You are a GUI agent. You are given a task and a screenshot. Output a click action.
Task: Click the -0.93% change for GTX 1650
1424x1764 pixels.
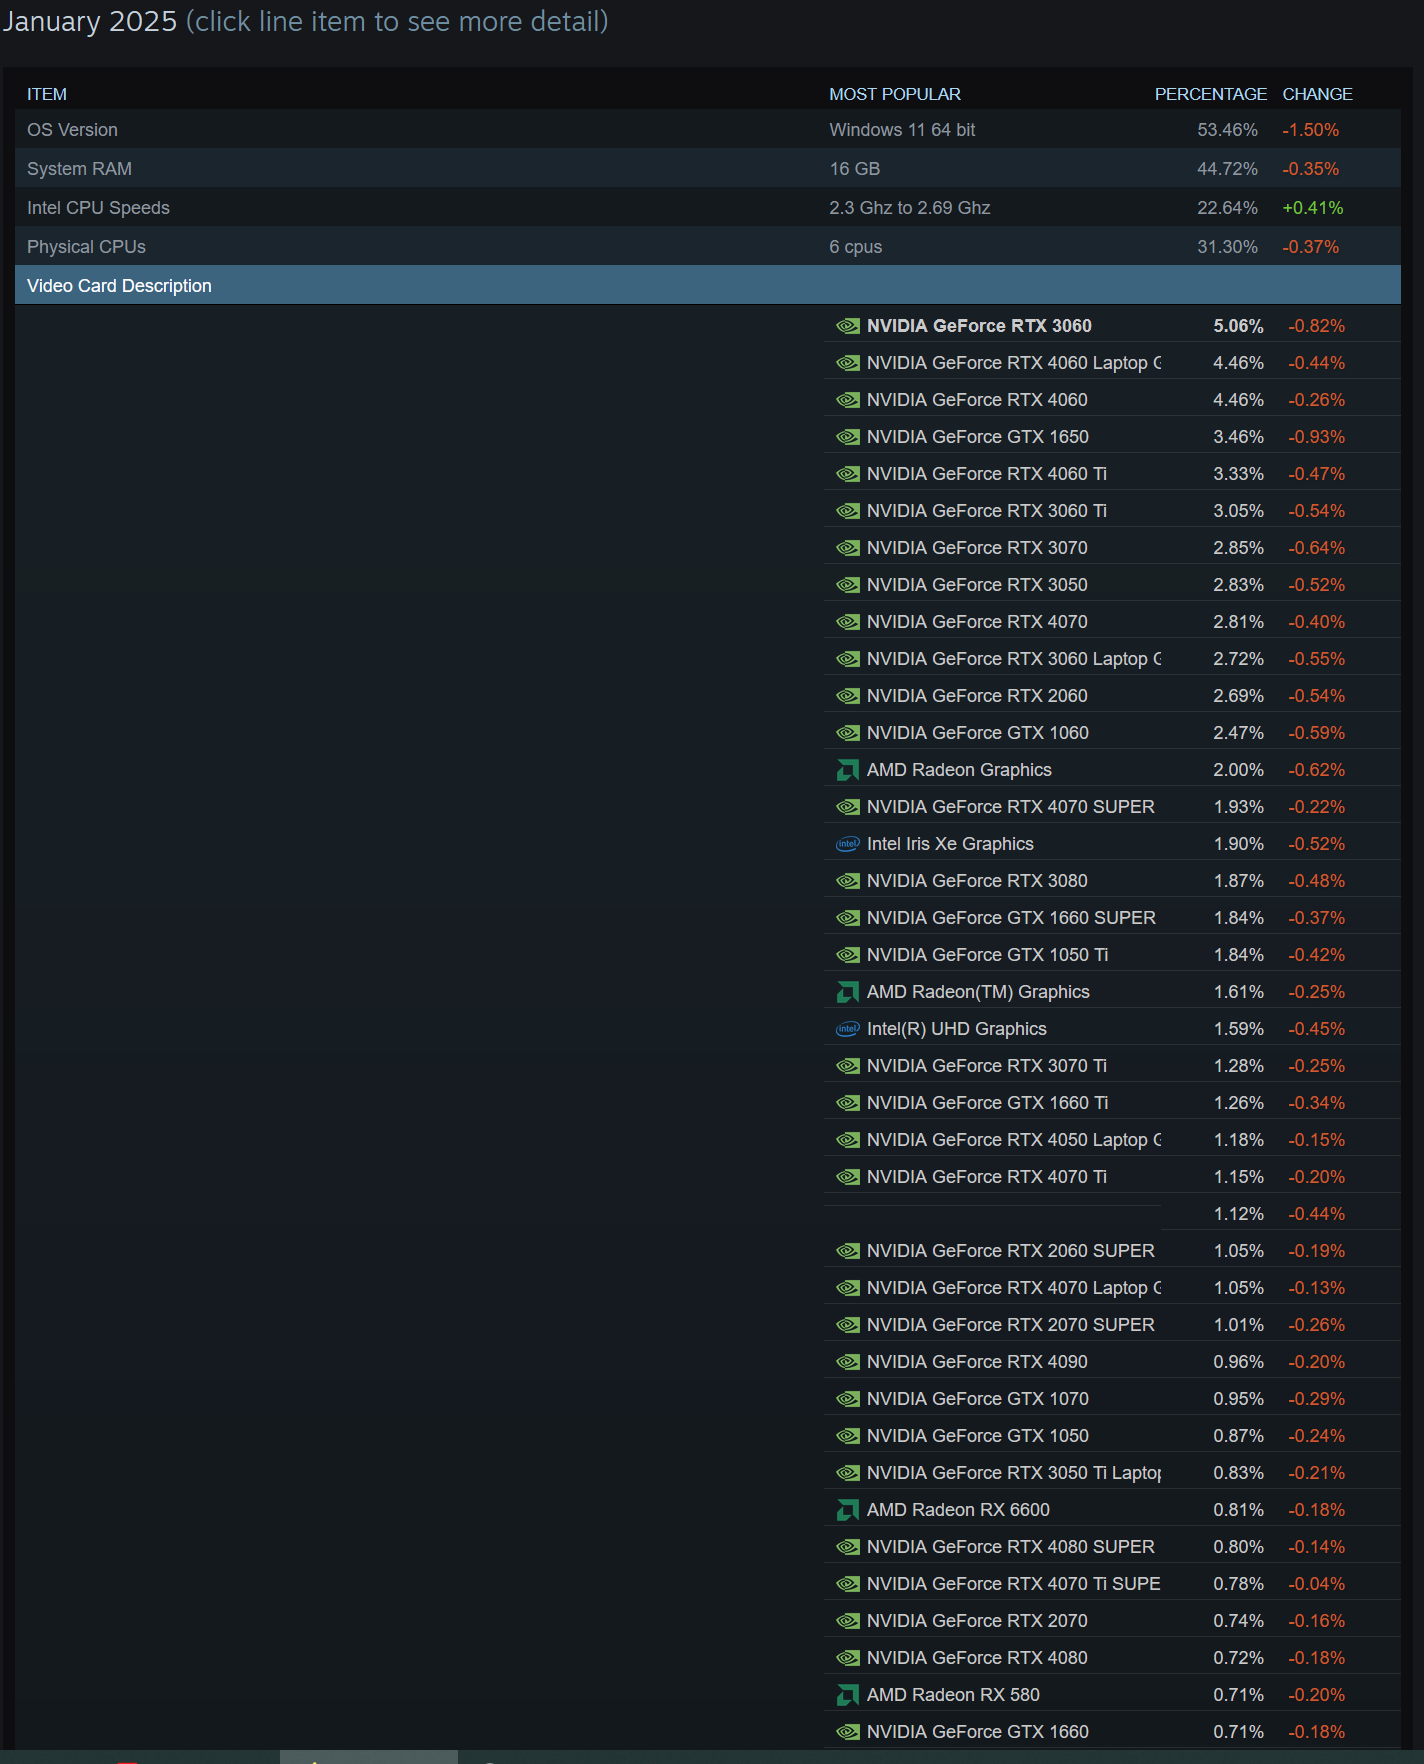tap(1317, 437)
